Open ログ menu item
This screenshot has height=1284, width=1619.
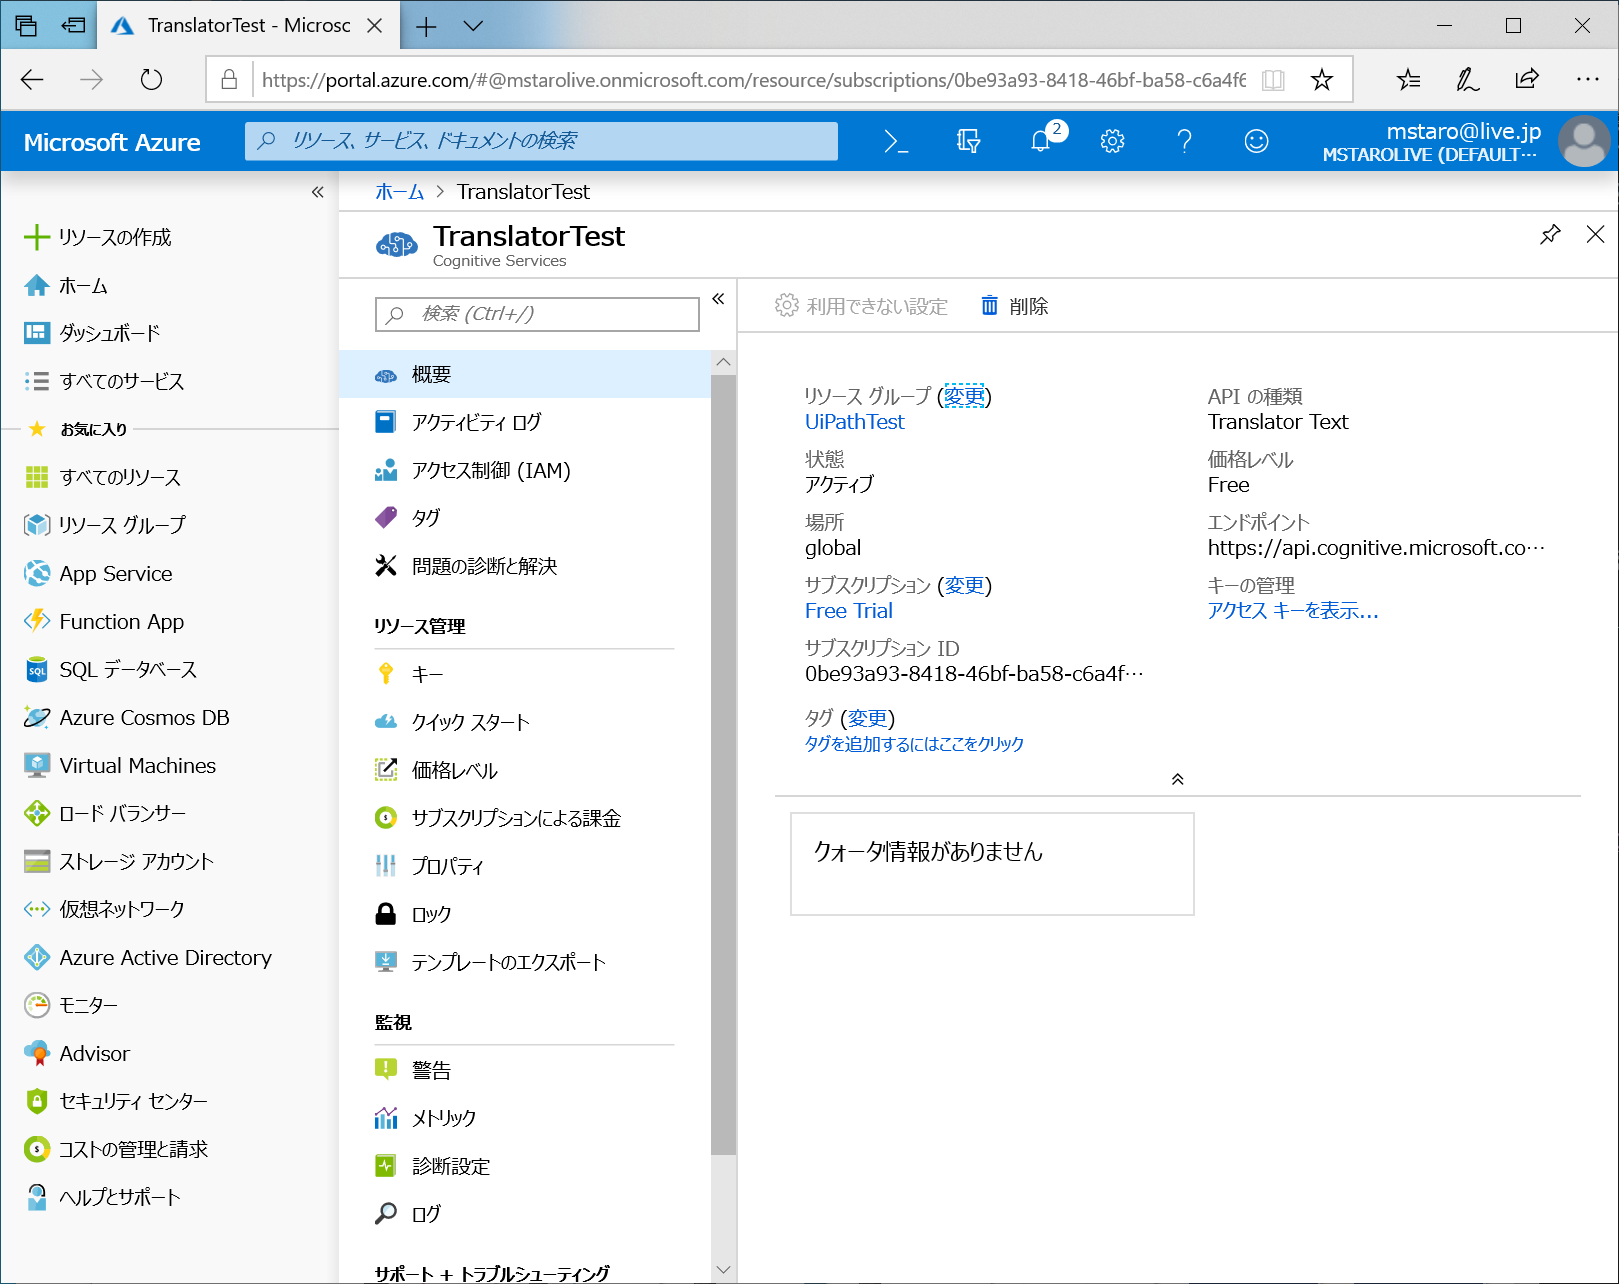pos(525,1214)
